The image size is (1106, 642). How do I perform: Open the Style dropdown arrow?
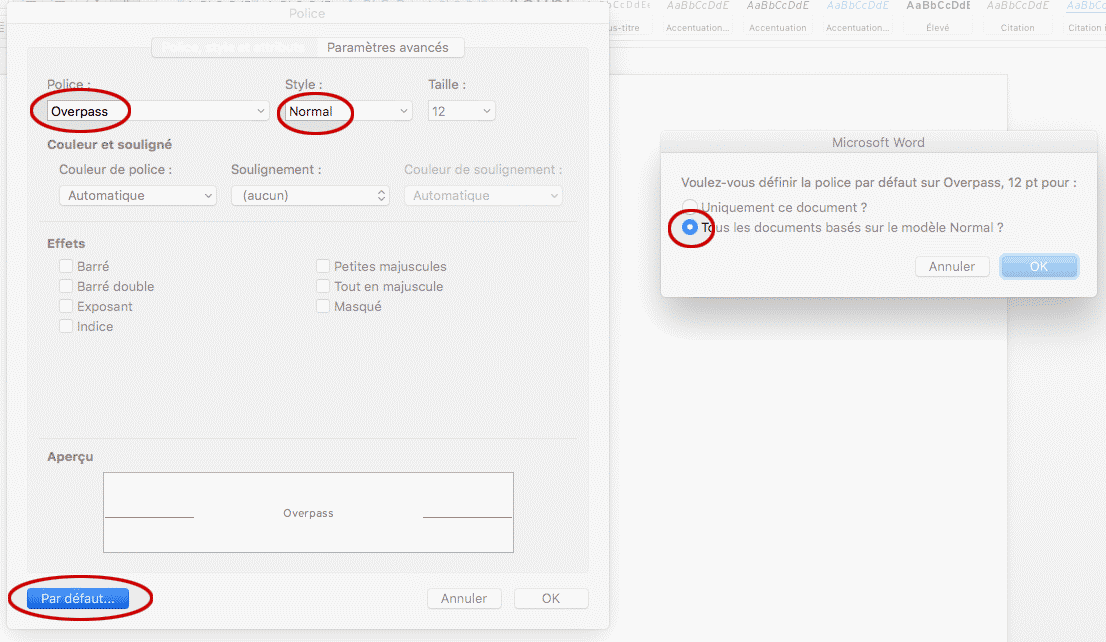pos(403,111)
